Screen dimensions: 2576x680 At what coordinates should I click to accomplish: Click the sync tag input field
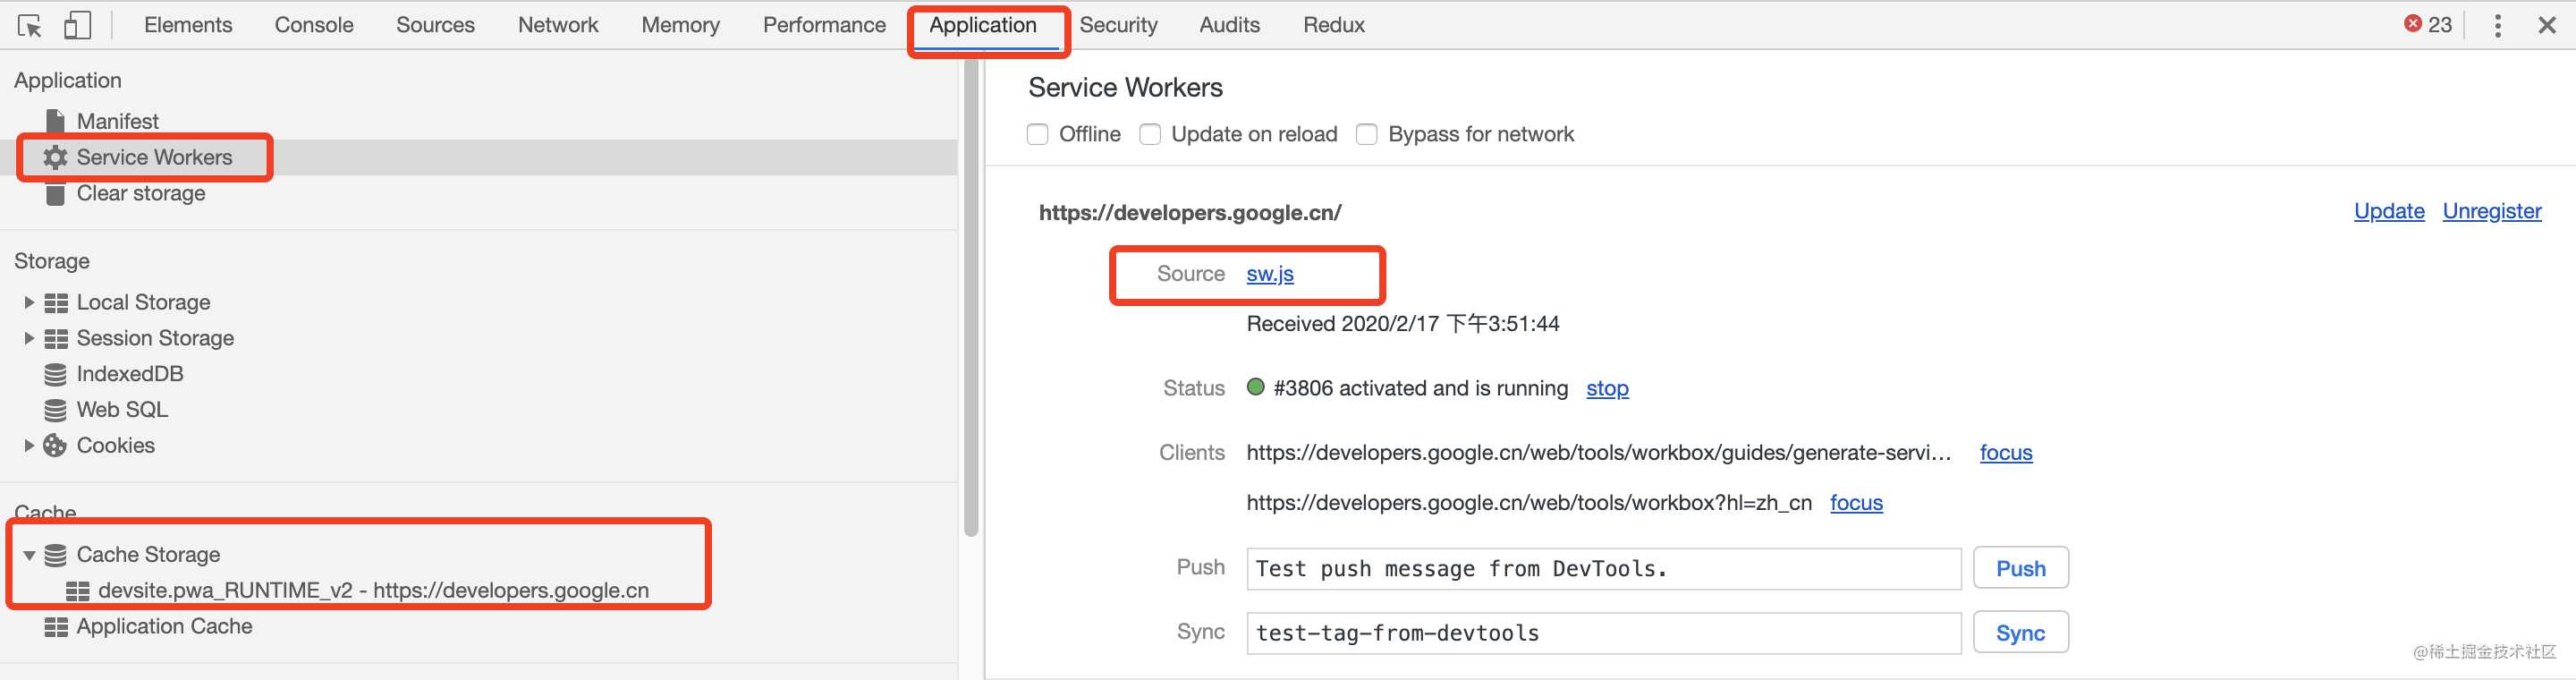click(x=1603, y=633)
